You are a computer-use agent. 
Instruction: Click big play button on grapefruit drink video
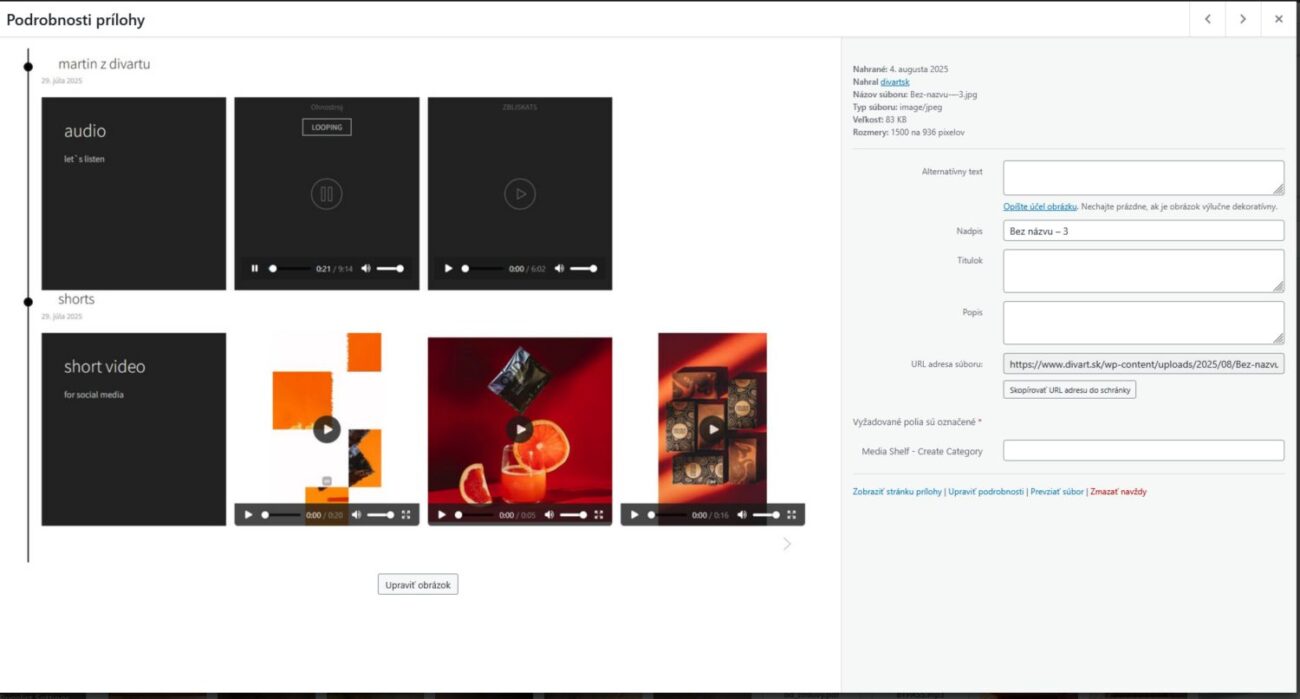click(x=519, y=429)
